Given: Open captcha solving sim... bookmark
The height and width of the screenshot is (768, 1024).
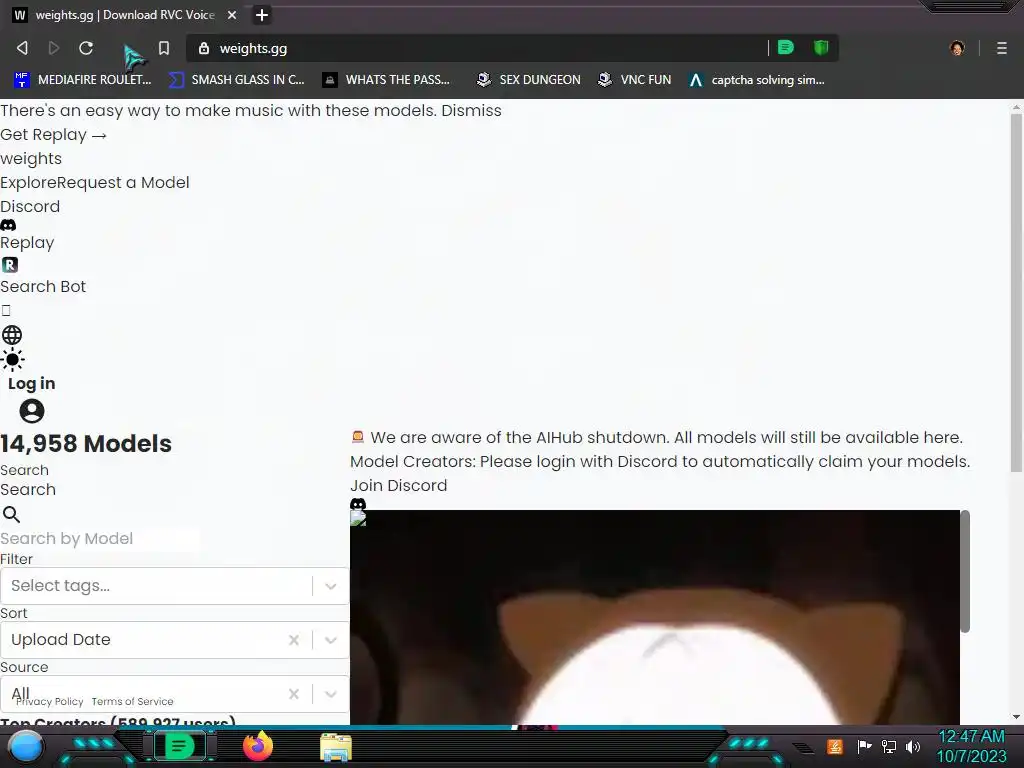Looking at the screenshot, I should click(757, 80).
